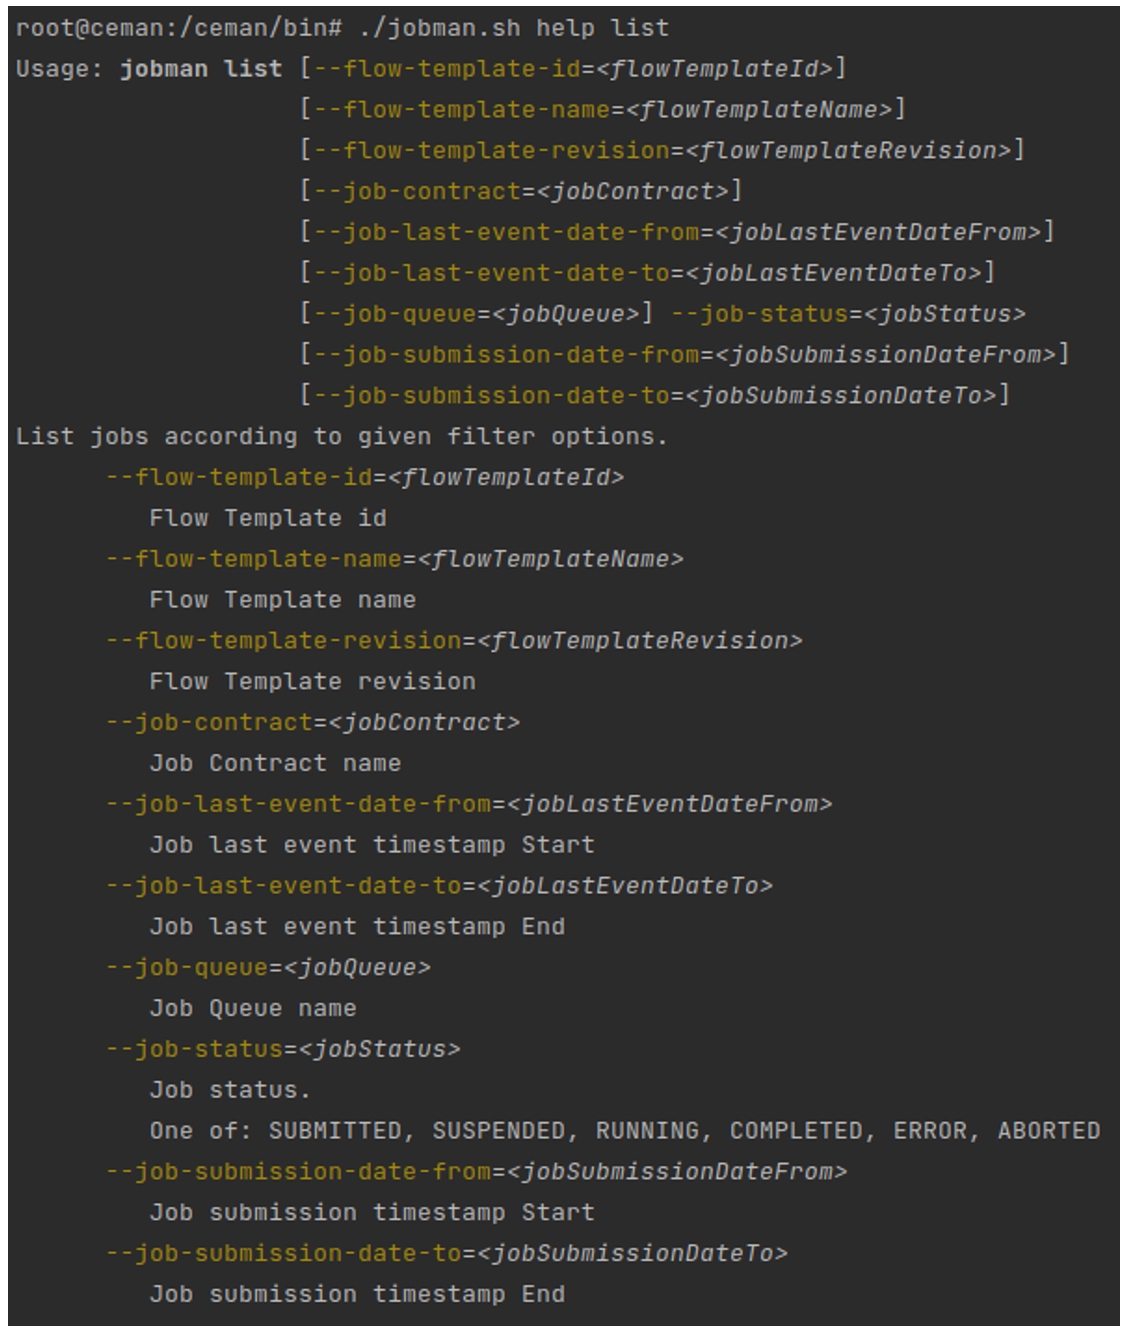Select Job last event timestamp End text

pyautogui.click(x=357, y=927)
